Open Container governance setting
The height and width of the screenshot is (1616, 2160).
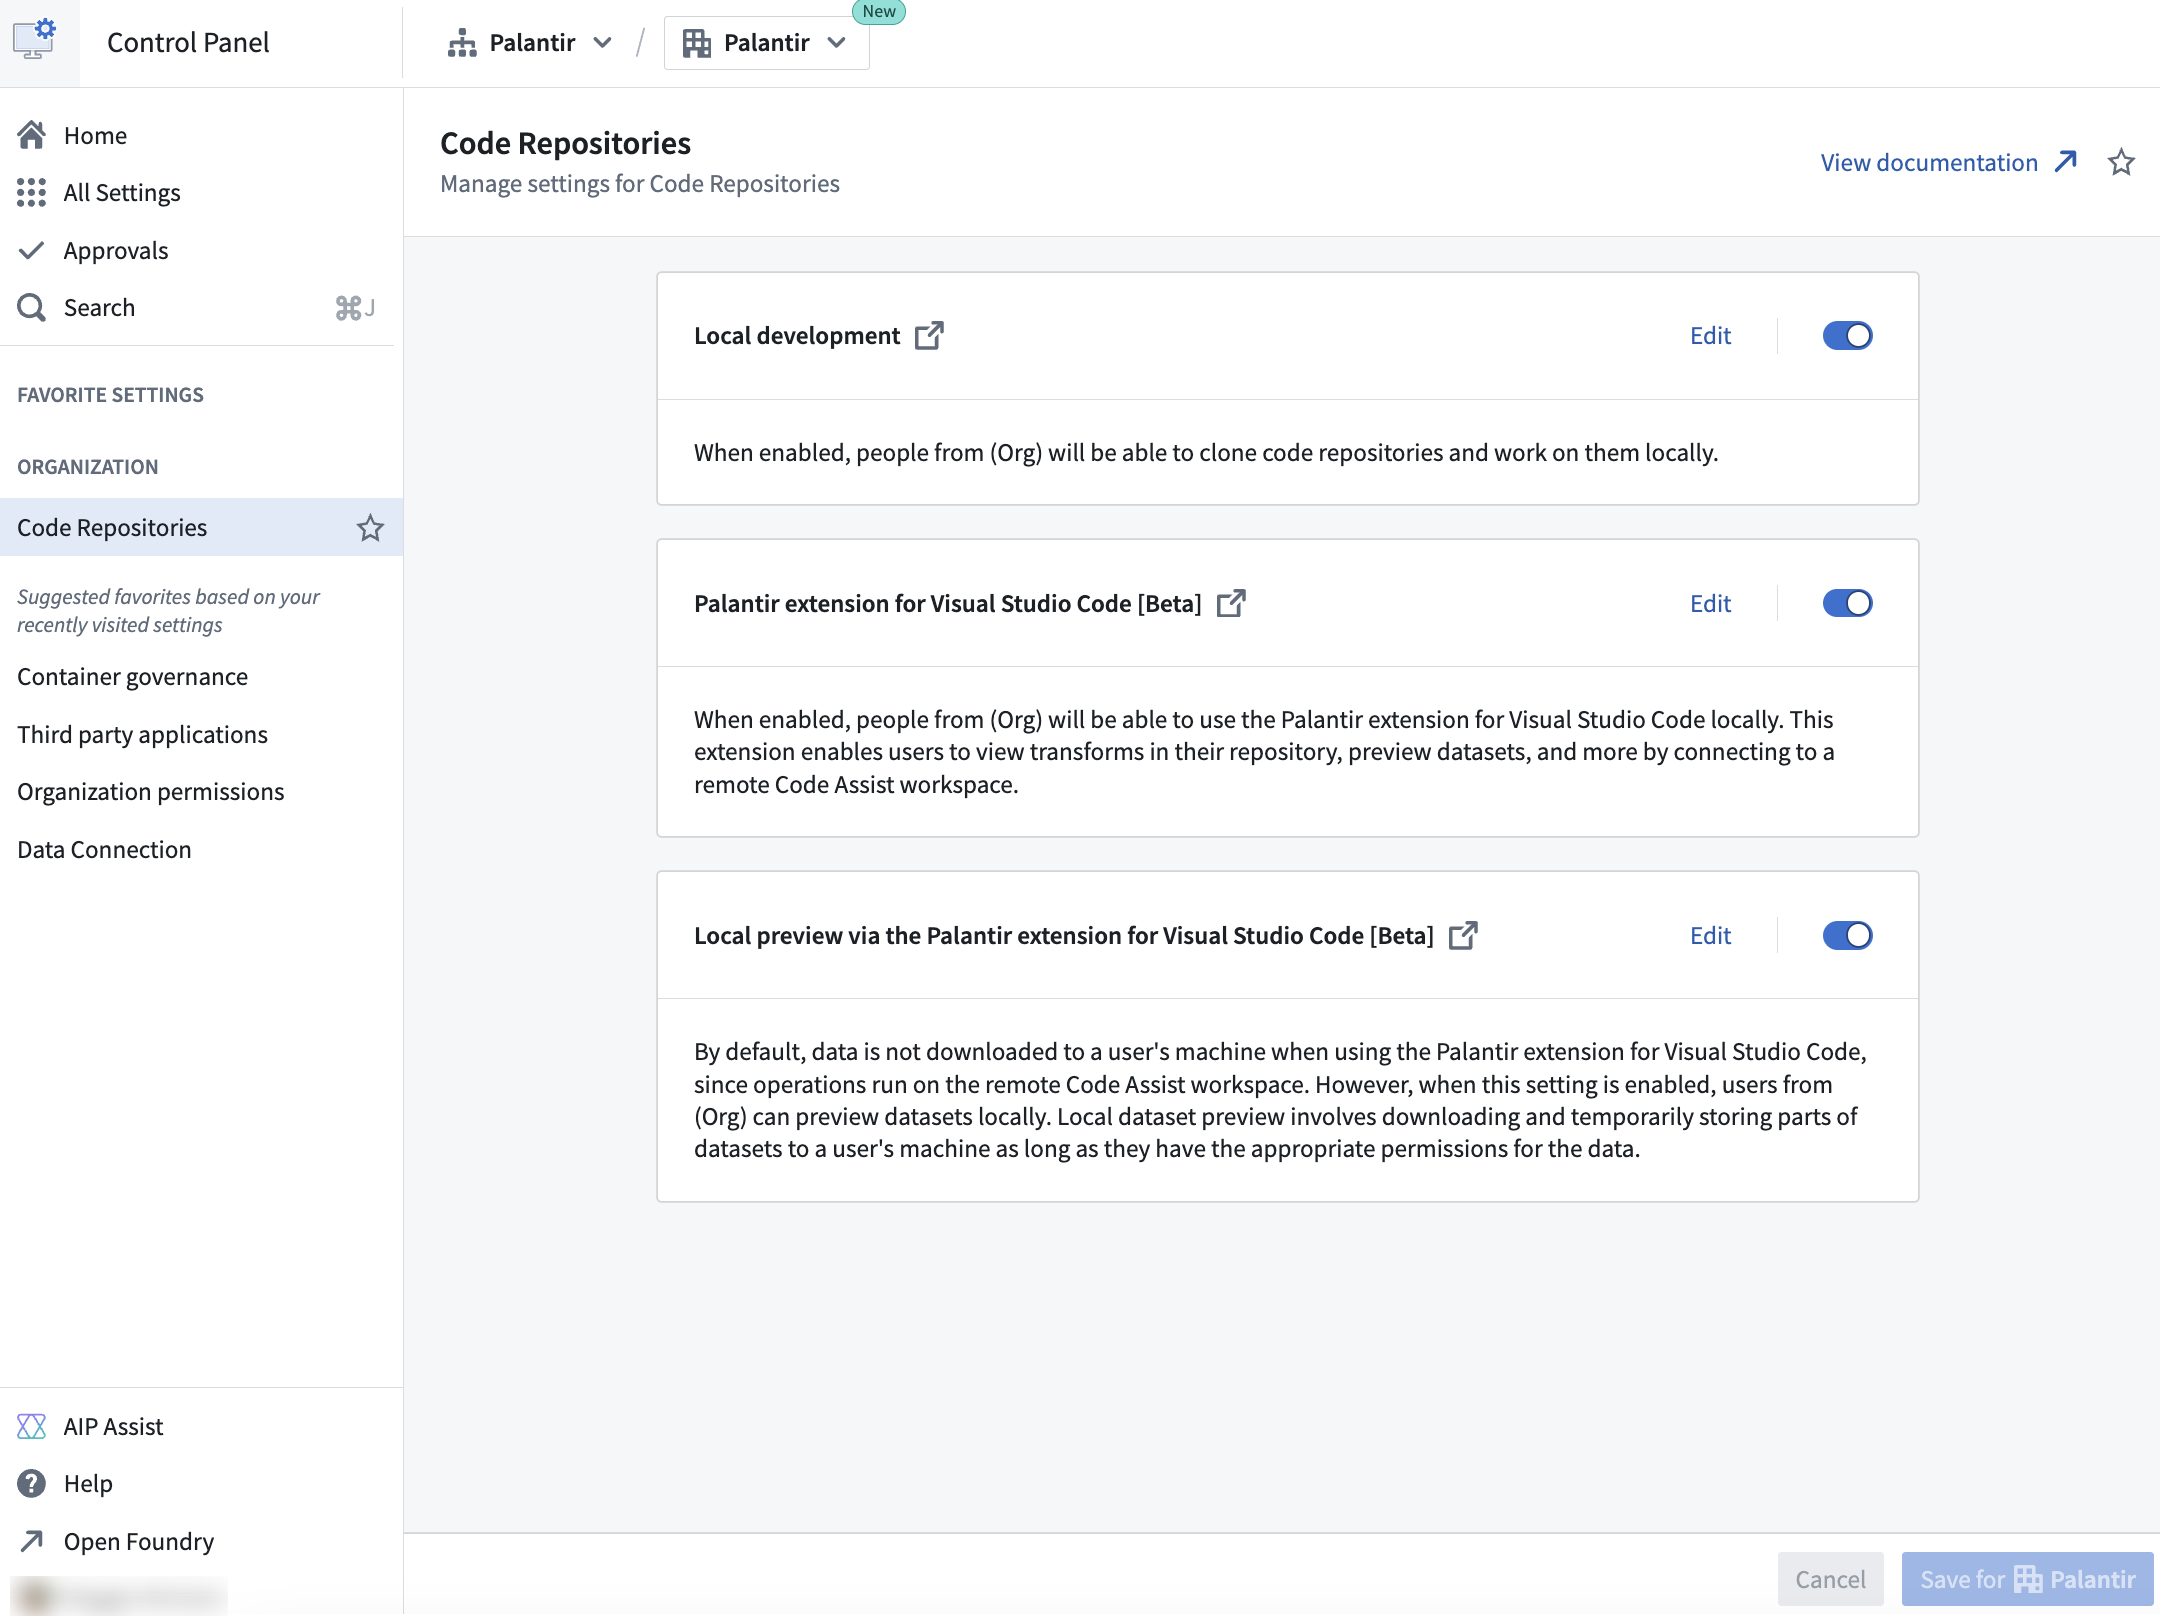(x=132, y=676)
